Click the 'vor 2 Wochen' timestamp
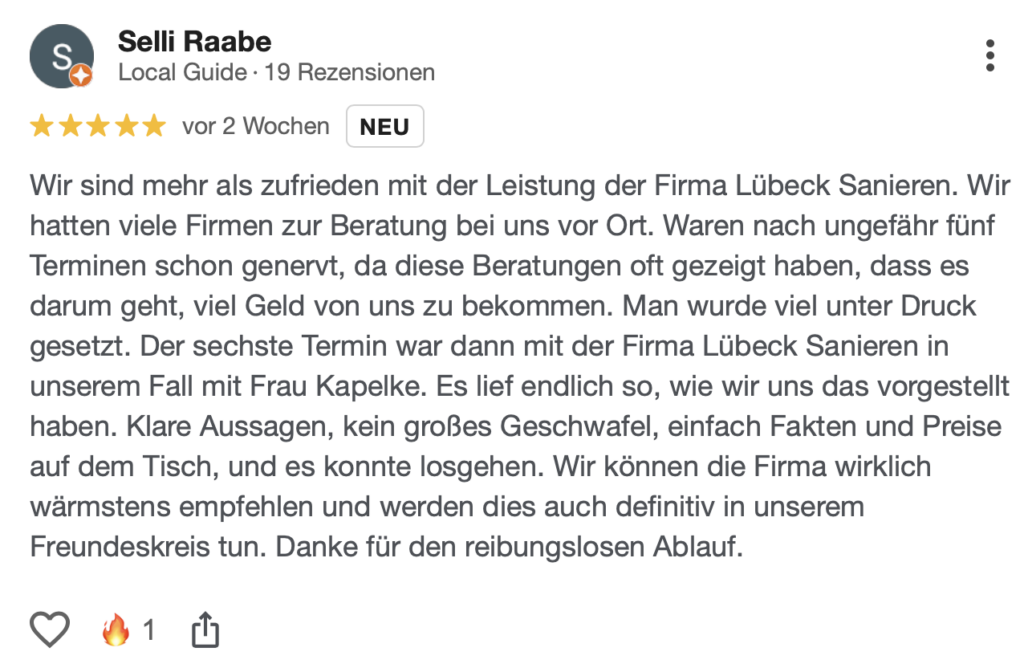This screenshot has width=1024, height=668. (255, 127)
